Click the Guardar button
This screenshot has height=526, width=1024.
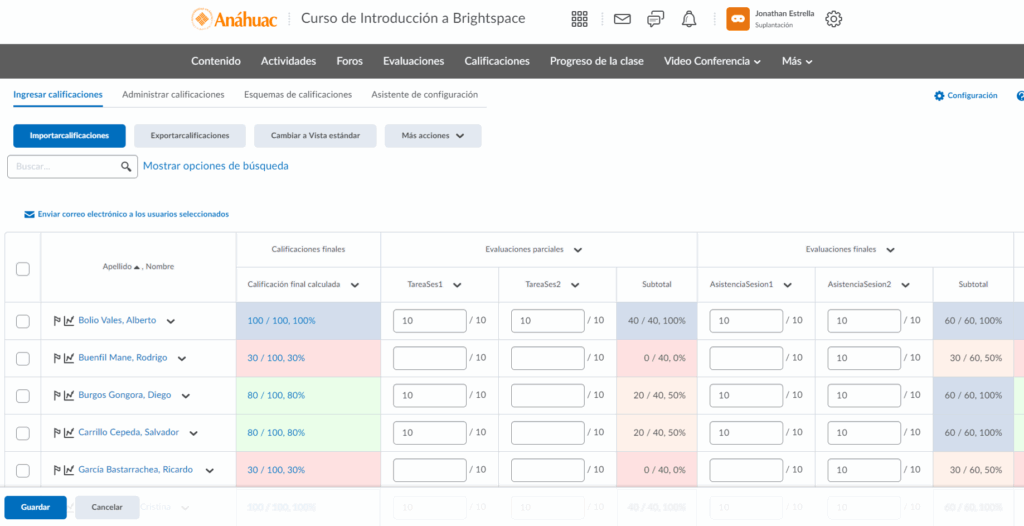coord(36,507)
